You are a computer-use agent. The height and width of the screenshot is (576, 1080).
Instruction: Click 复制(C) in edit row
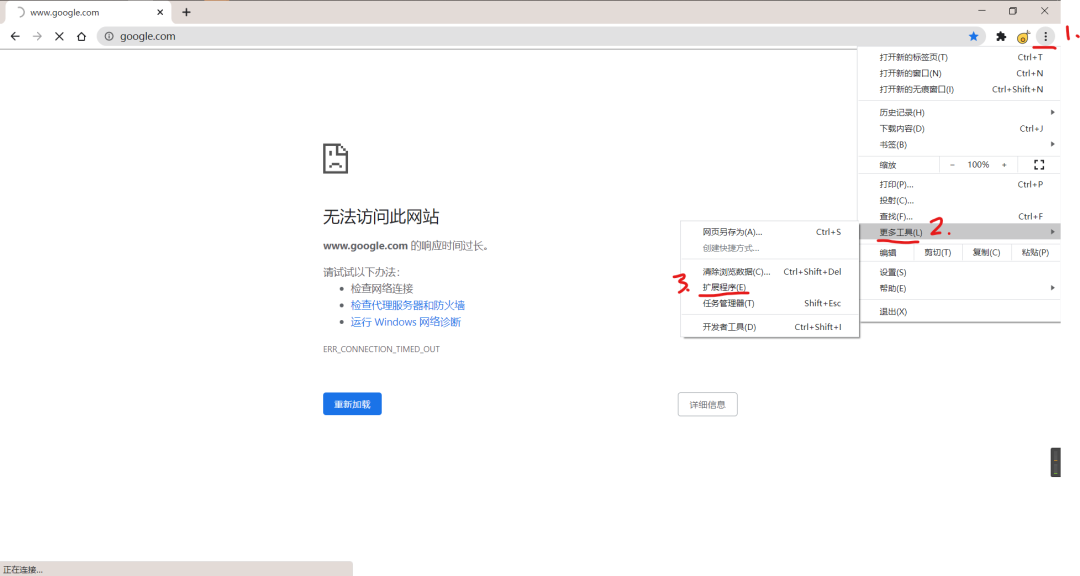click(986, 253)
